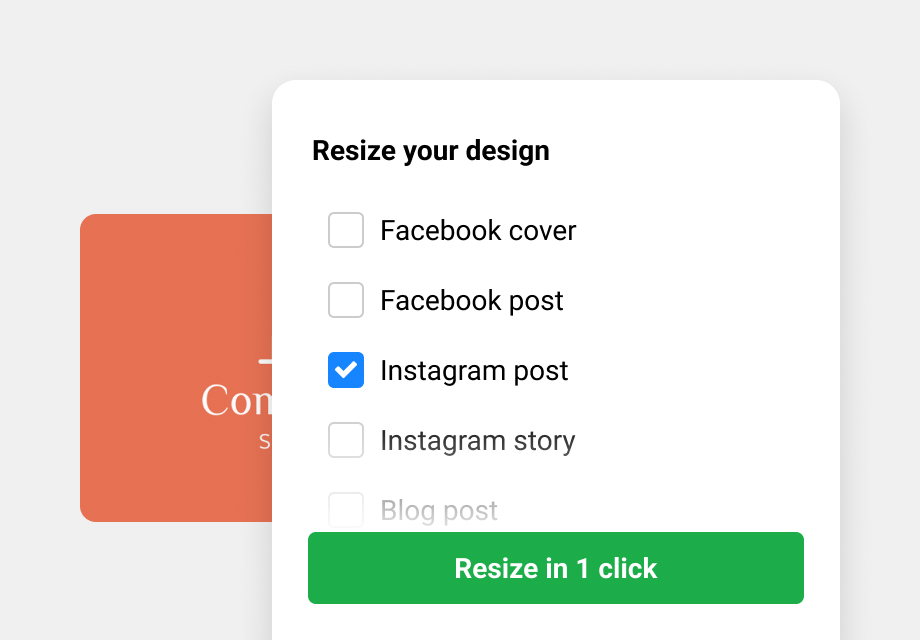Image resolution: width=920 pixels, height=640 pixels.
Task: Click the "Facebook cover" label text
Action: 478,231
